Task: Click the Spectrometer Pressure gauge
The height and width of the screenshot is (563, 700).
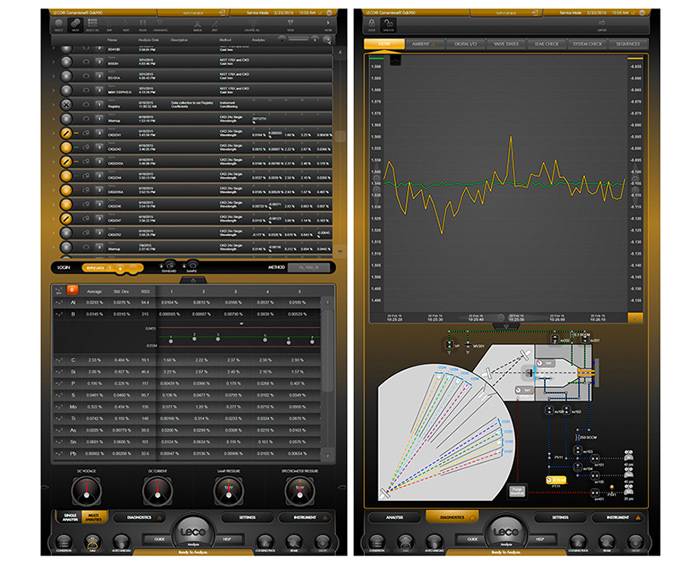Action: coord(299,491)
